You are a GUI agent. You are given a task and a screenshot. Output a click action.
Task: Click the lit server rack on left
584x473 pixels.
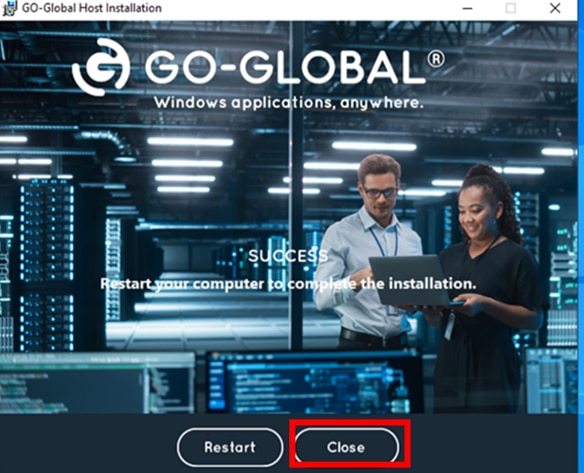pos(47,264)
